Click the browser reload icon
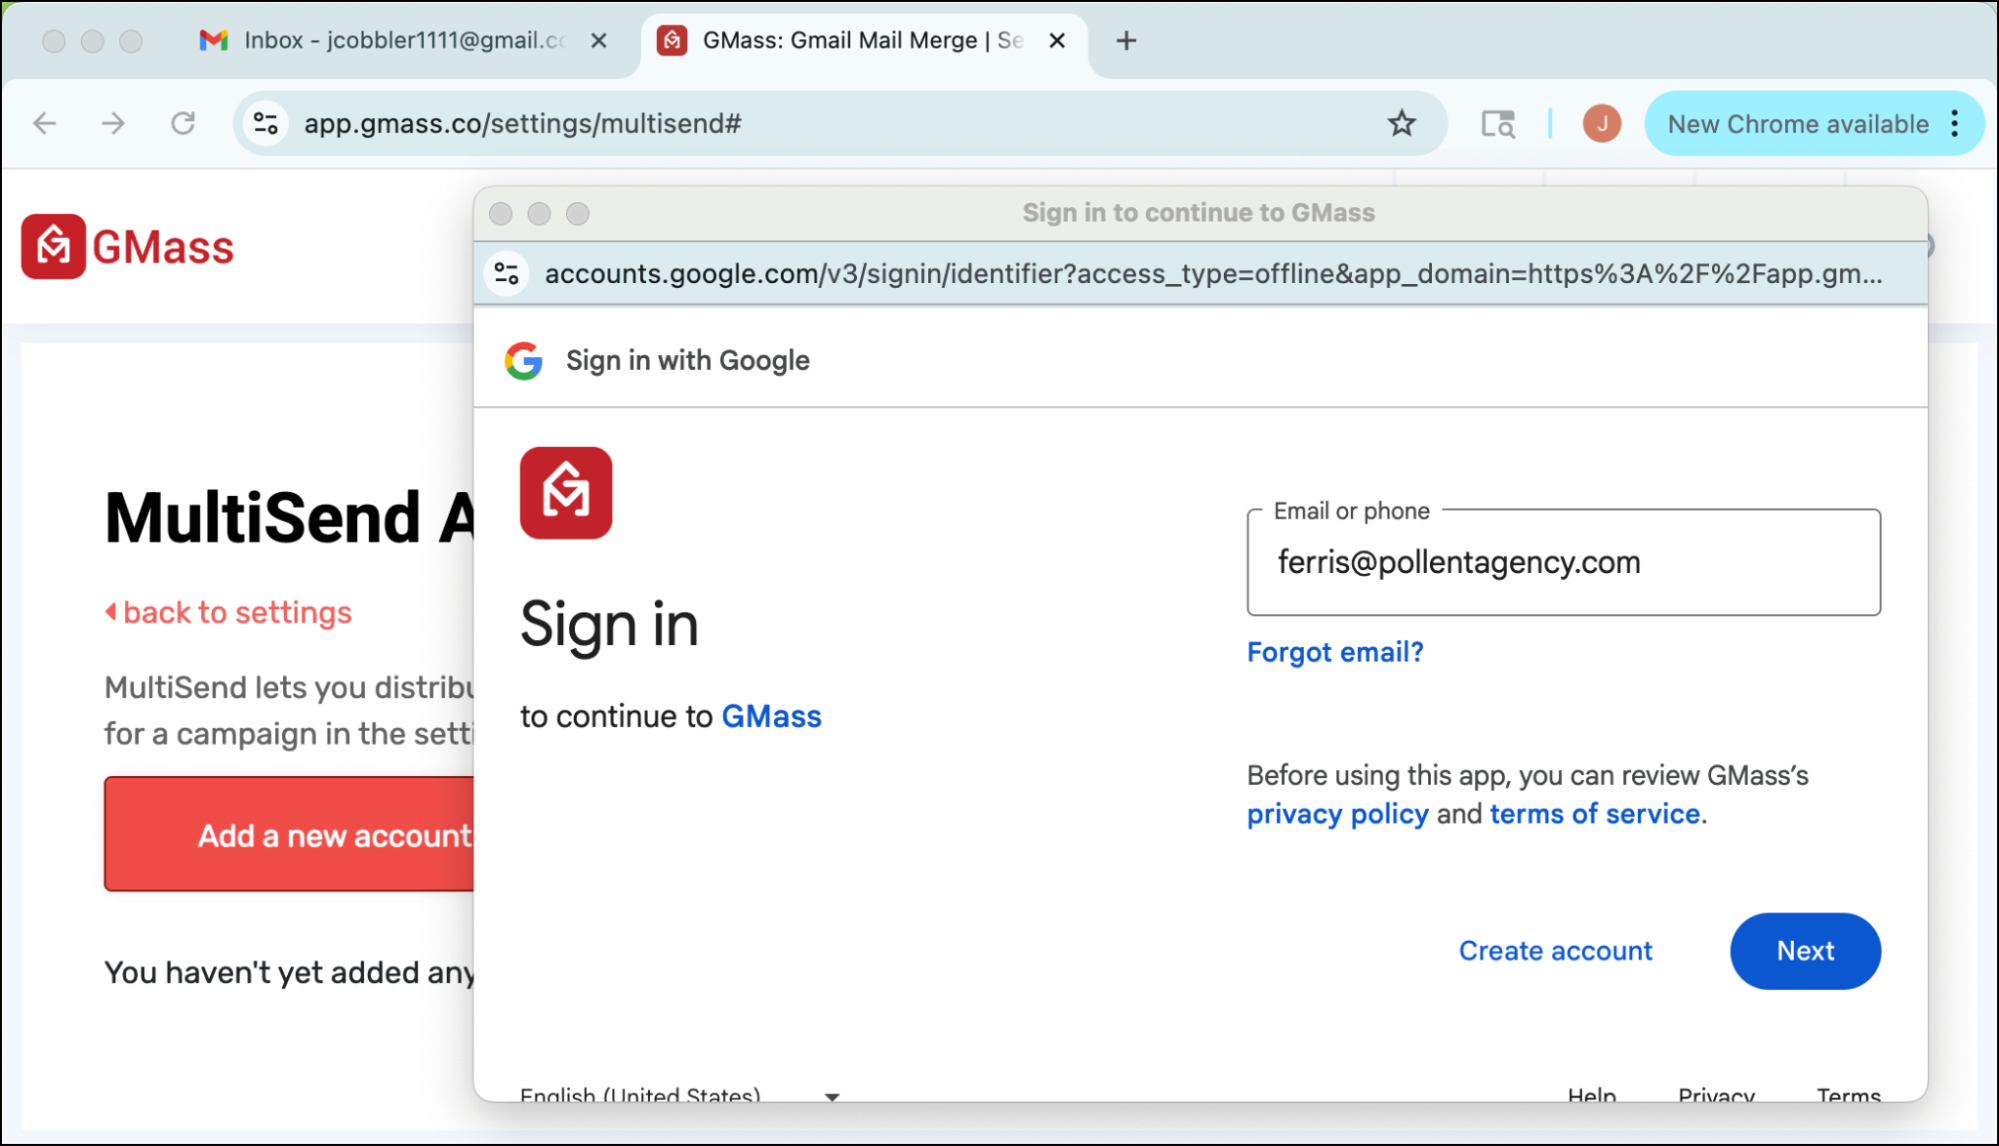 183,123
